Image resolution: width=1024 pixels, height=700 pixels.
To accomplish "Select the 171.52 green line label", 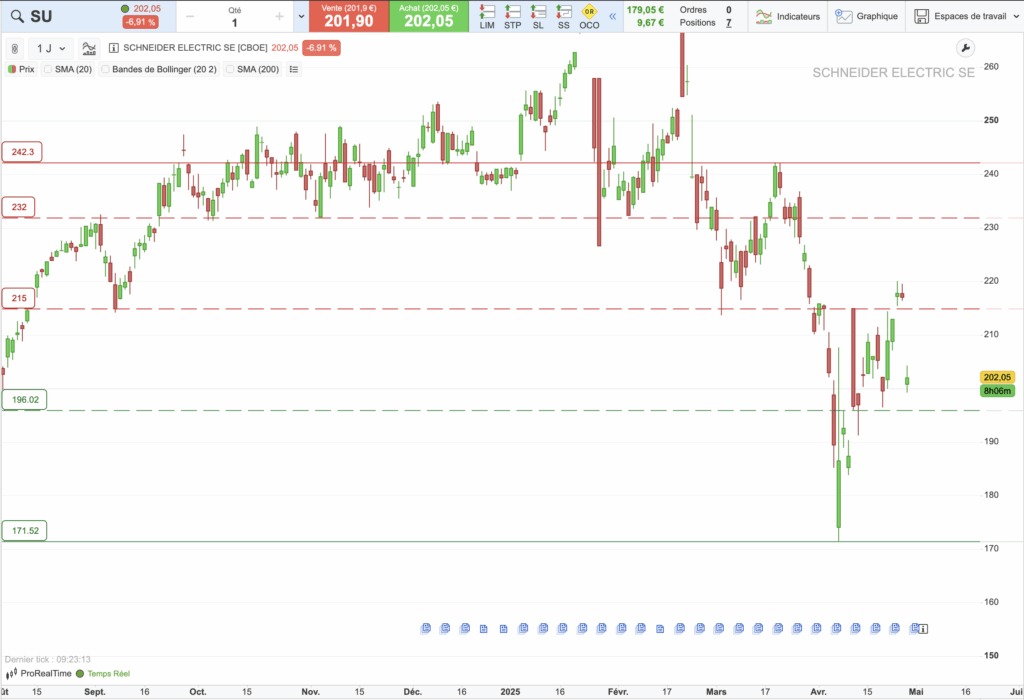I will coord(25,530).
